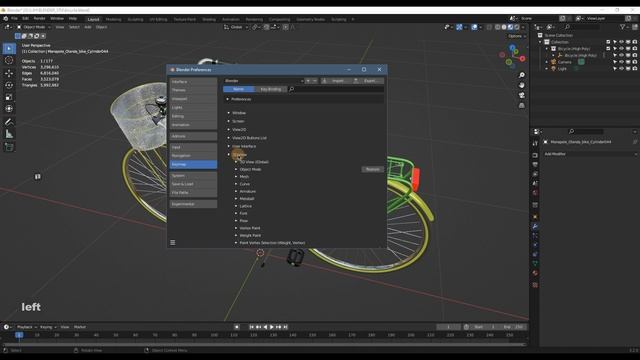Select the Select Box tool
Image resolution: width=640 pixels, height=360 pixels.
pos(9,49)
